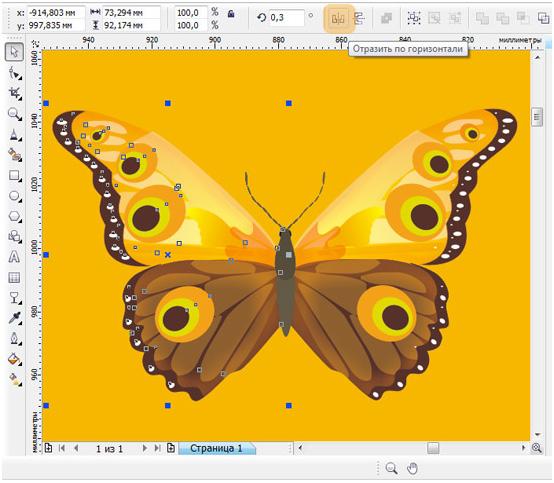Select the Rectangle tool
The height and width of the screenshot is (483, 554).
14,175
